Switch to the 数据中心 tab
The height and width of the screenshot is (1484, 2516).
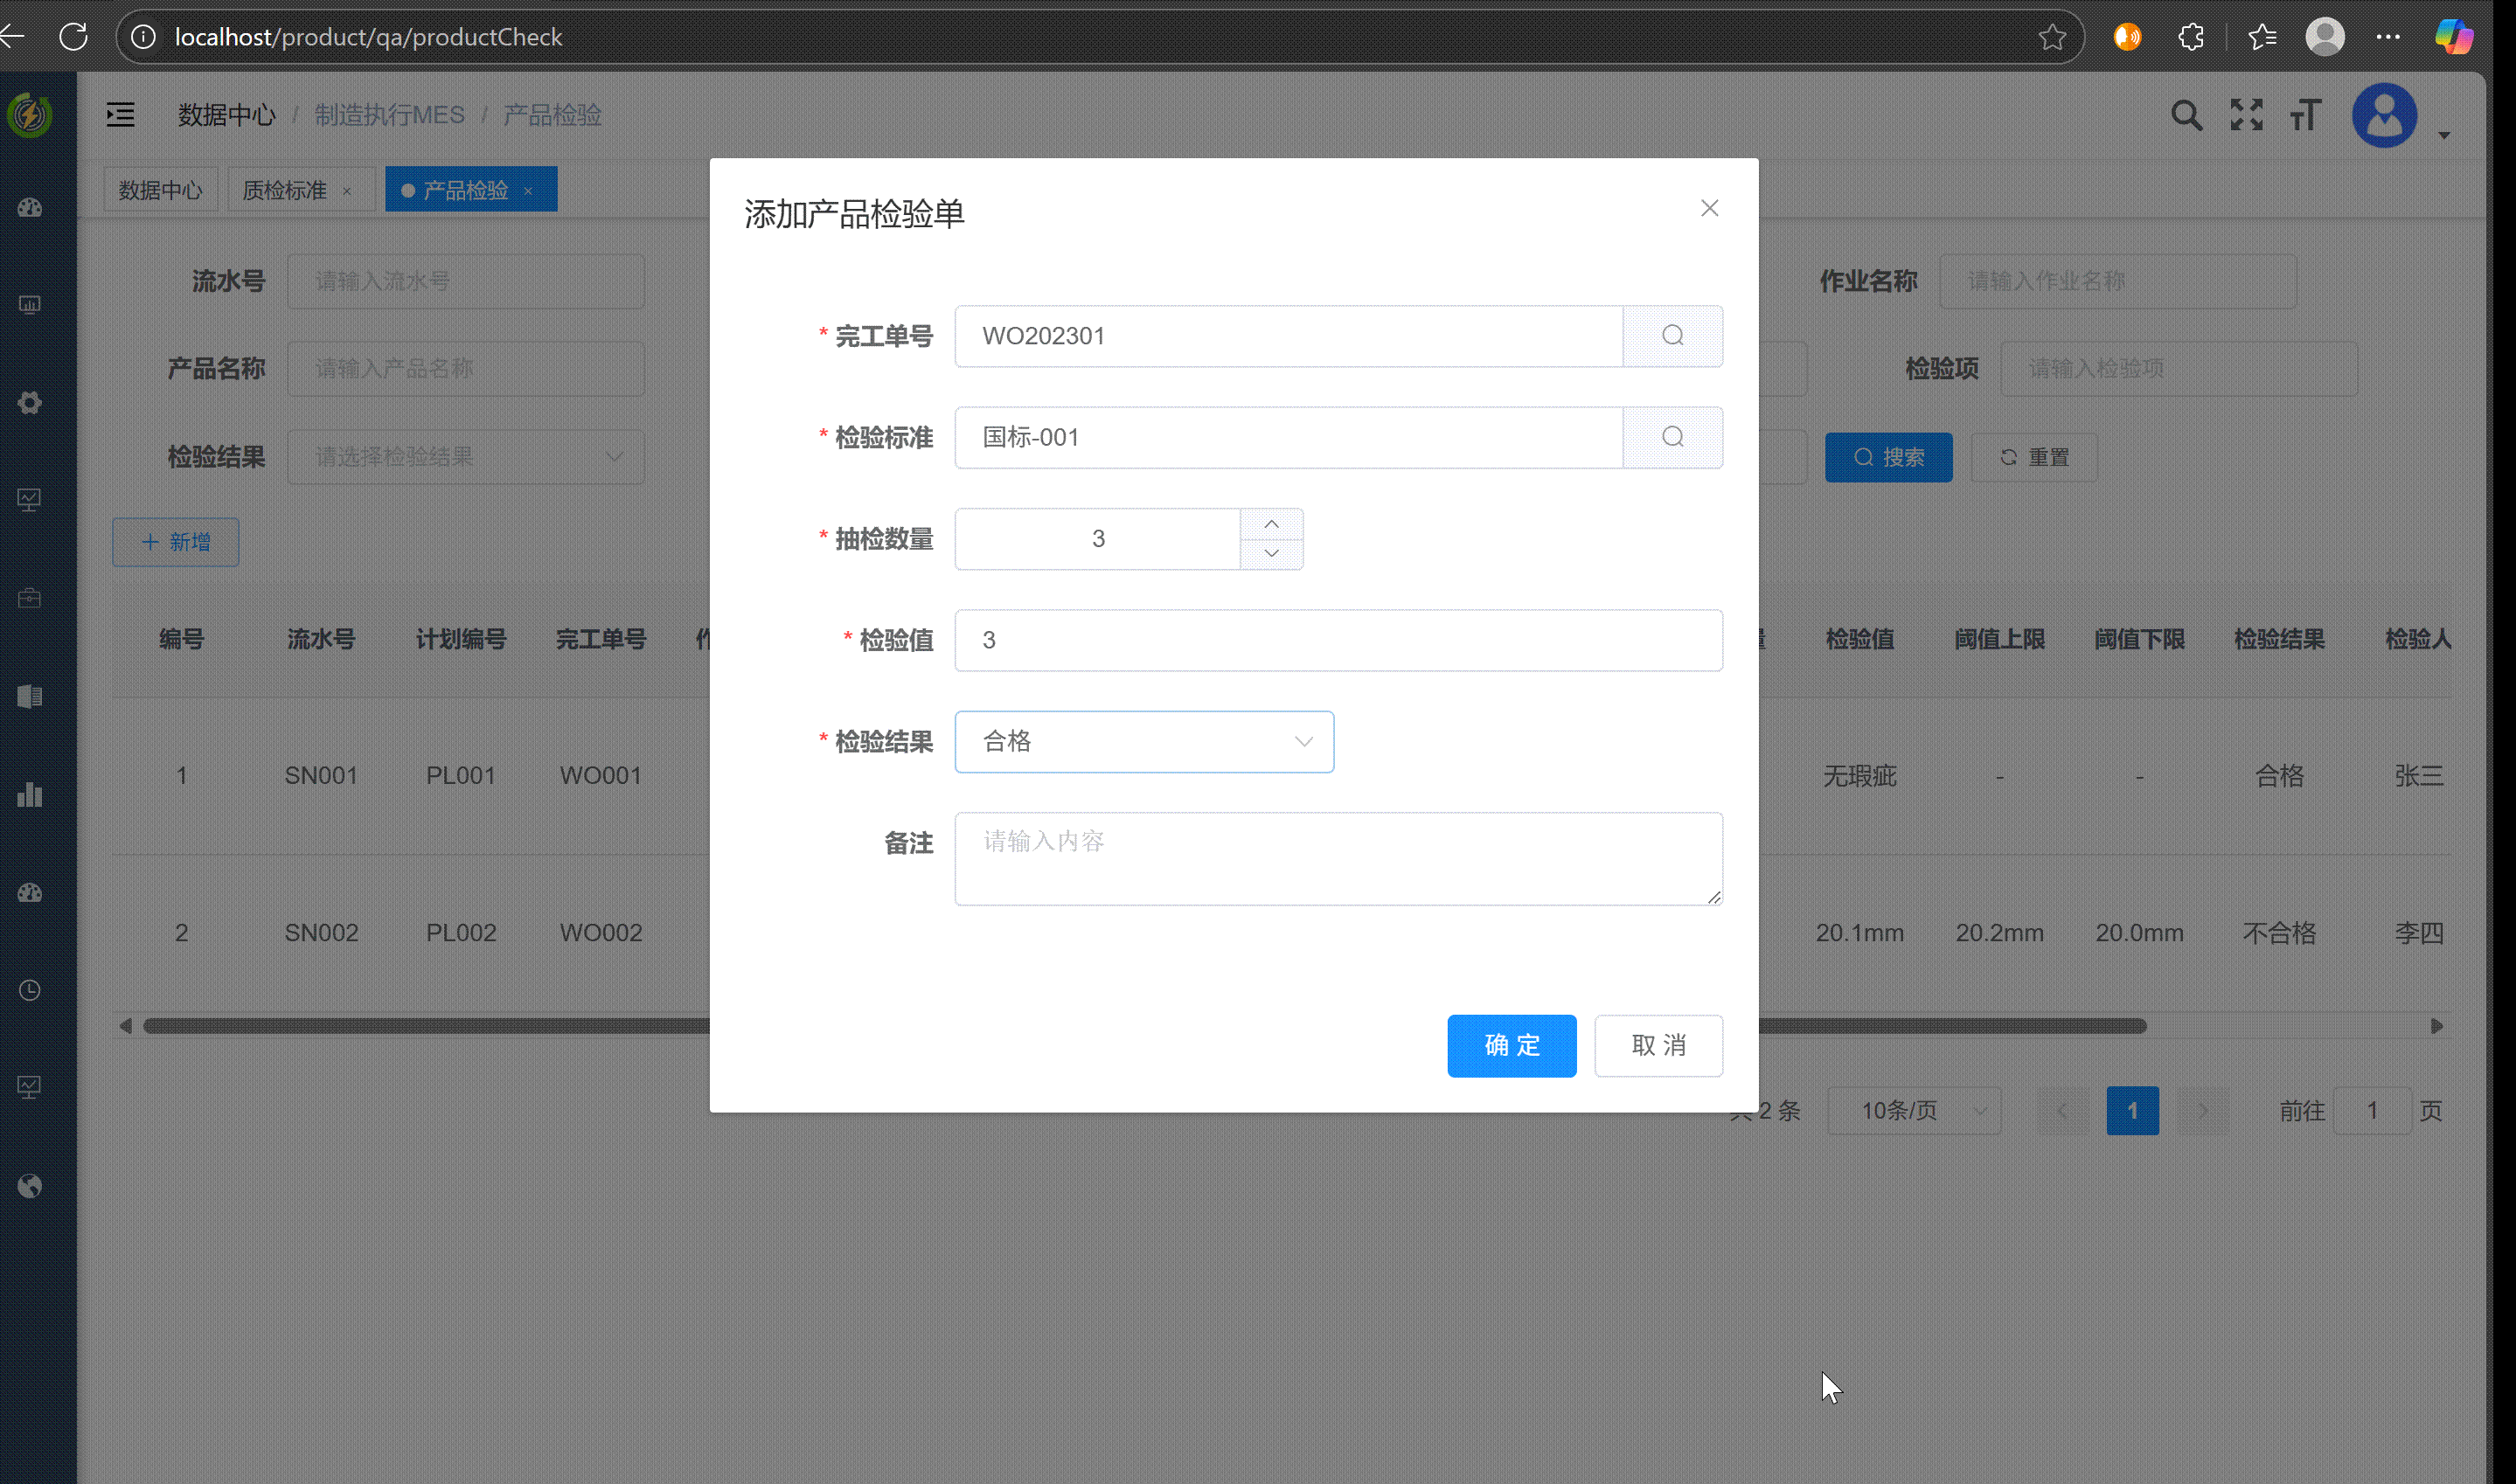(160, 190)
